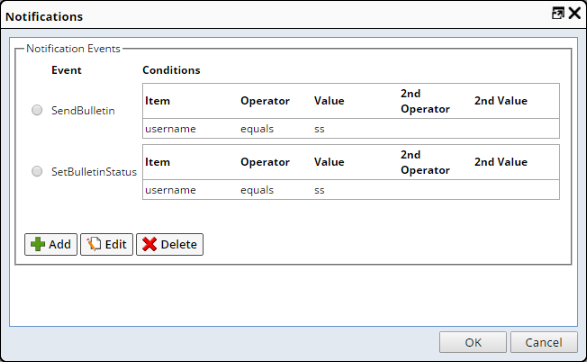Click the Notifications dialog title

tap(44, 16)
